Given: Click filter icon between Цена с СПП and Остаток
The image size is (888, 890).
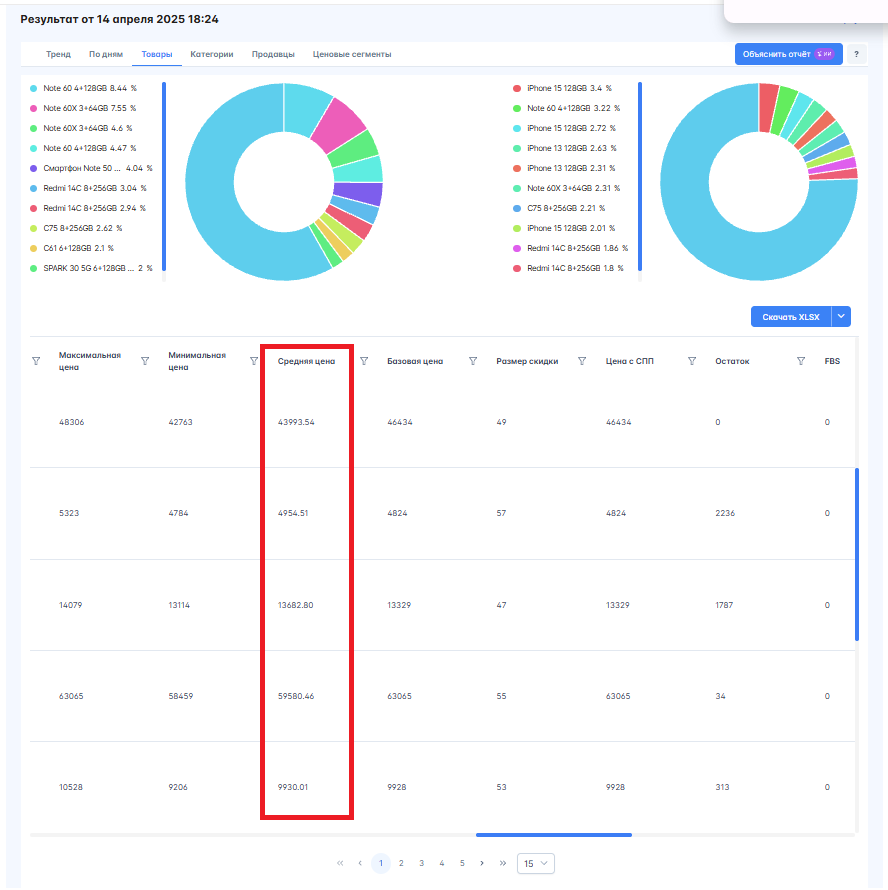Looking at the screenshot, I should pos(692,361).
